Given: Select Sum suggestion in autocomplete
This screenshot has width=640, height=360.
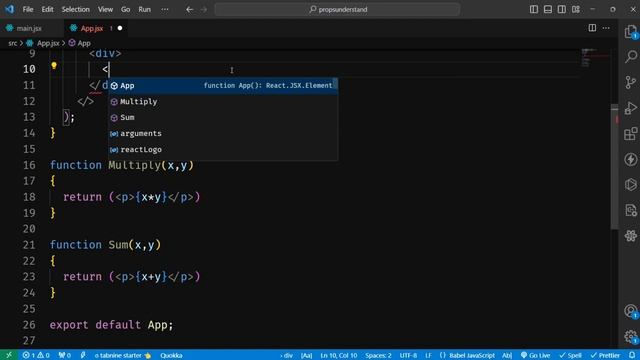Looking at the screenshot, I should click(223, 118).
